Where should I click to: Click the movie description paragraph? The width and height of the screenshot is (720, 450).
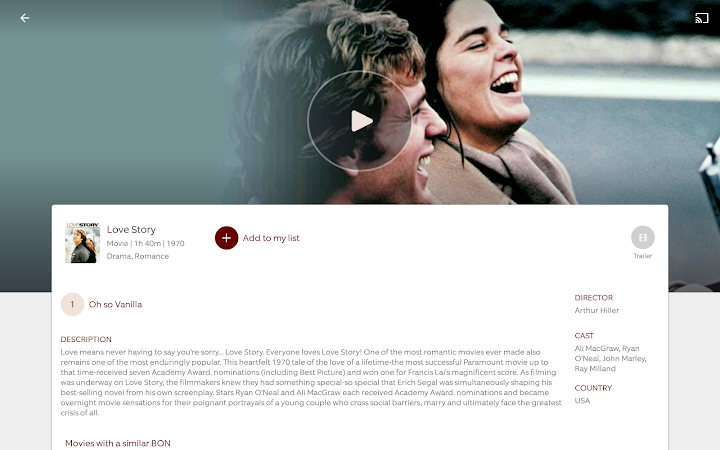(x=311, y=382)
